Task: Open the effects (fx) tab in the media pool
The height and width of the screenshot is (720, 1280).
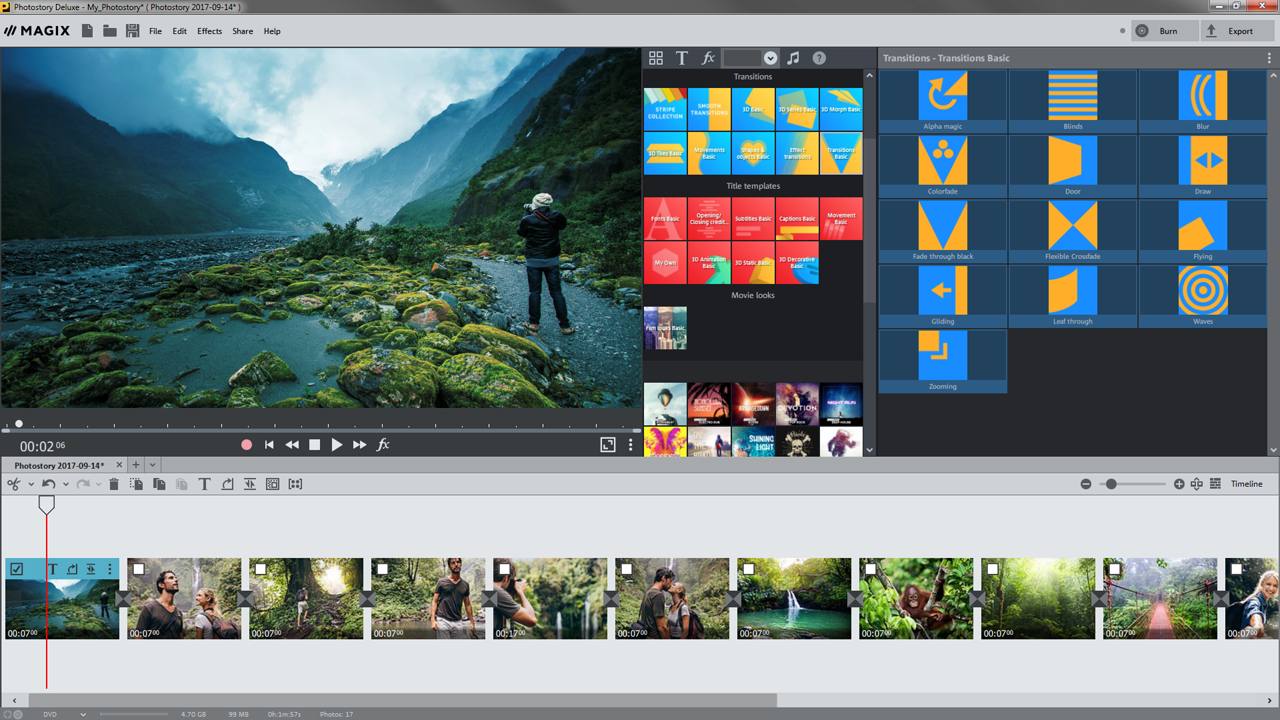Action: coord(708,58)
